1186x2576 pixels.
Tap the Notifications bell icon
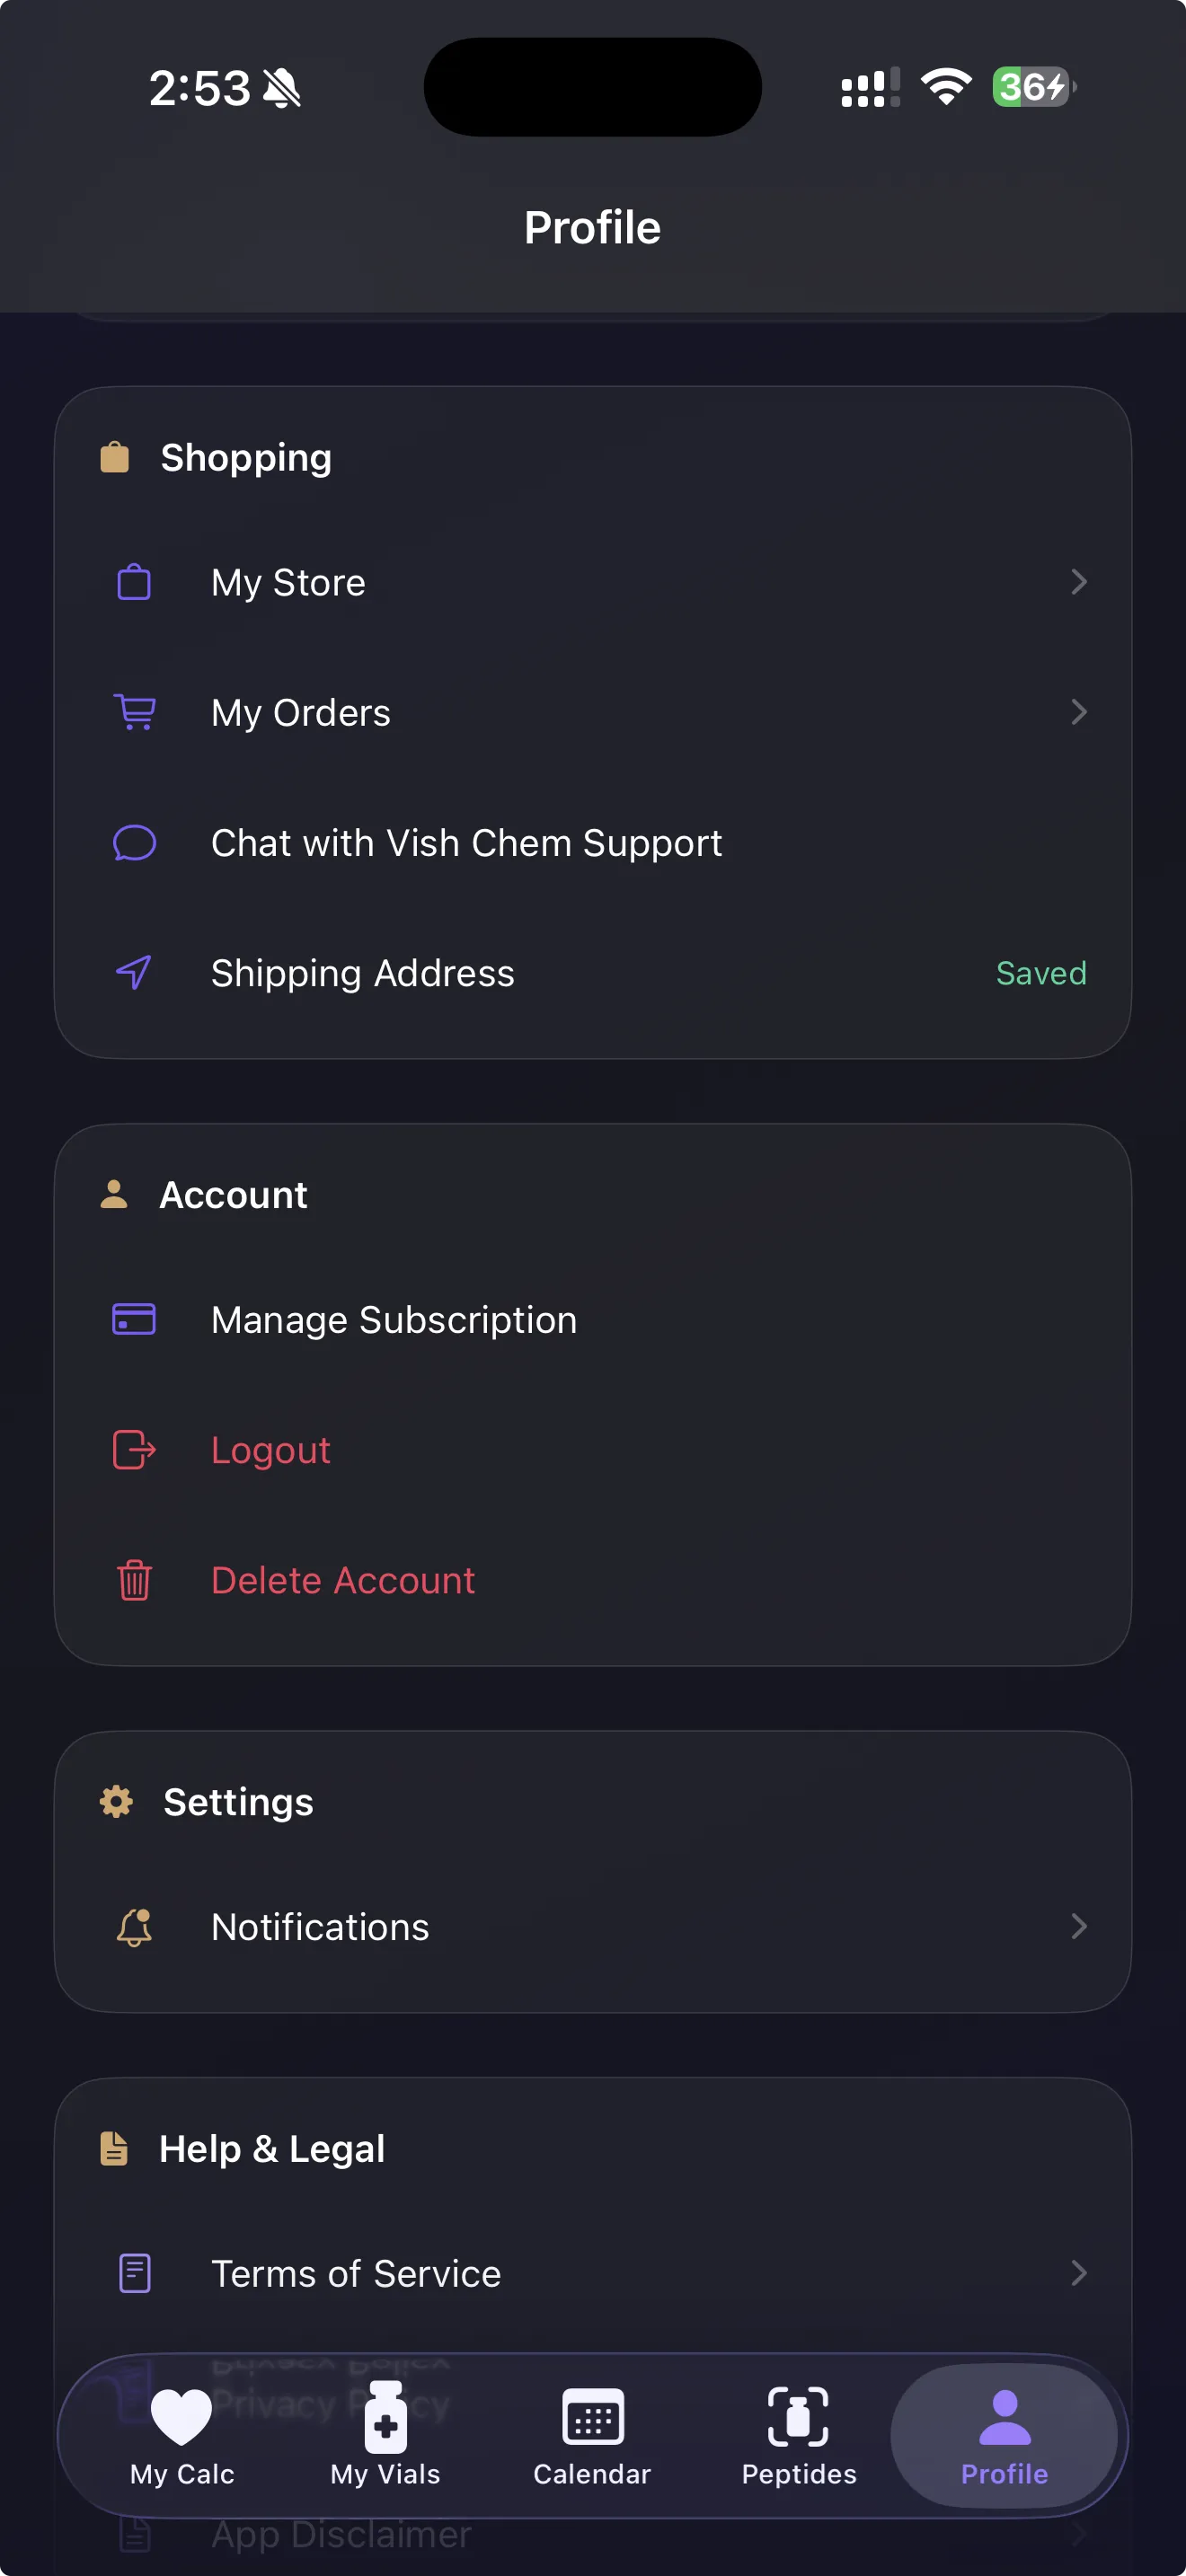point(134,1927)
